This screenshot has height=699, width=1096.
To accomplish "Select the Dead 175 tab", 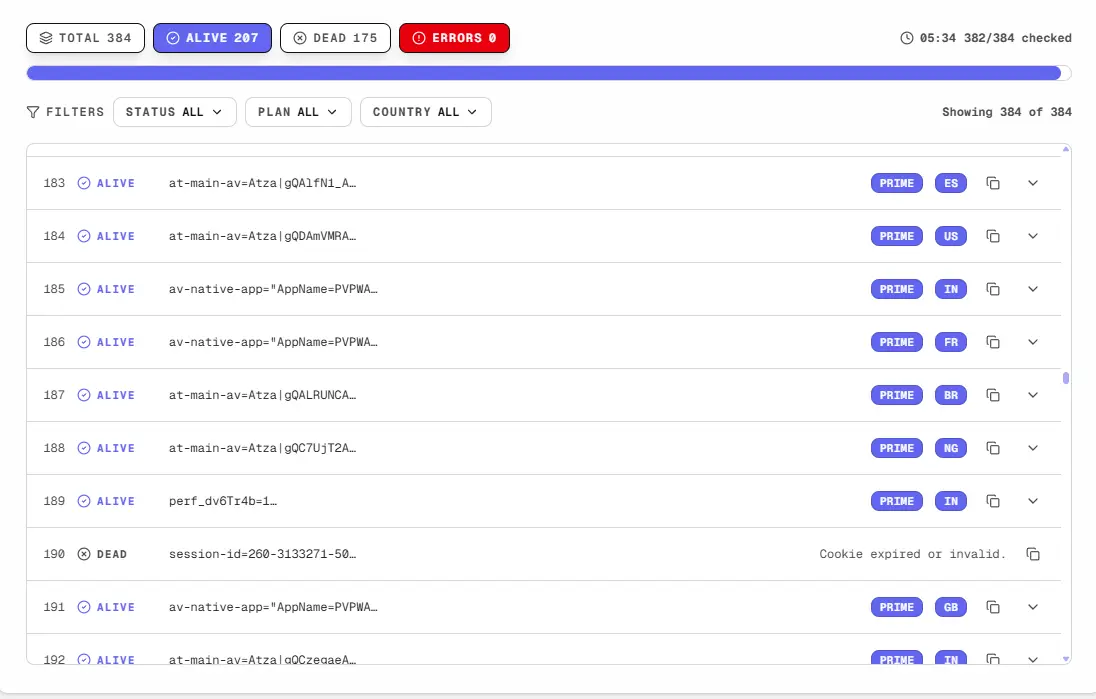I will [x=336, y=38].
